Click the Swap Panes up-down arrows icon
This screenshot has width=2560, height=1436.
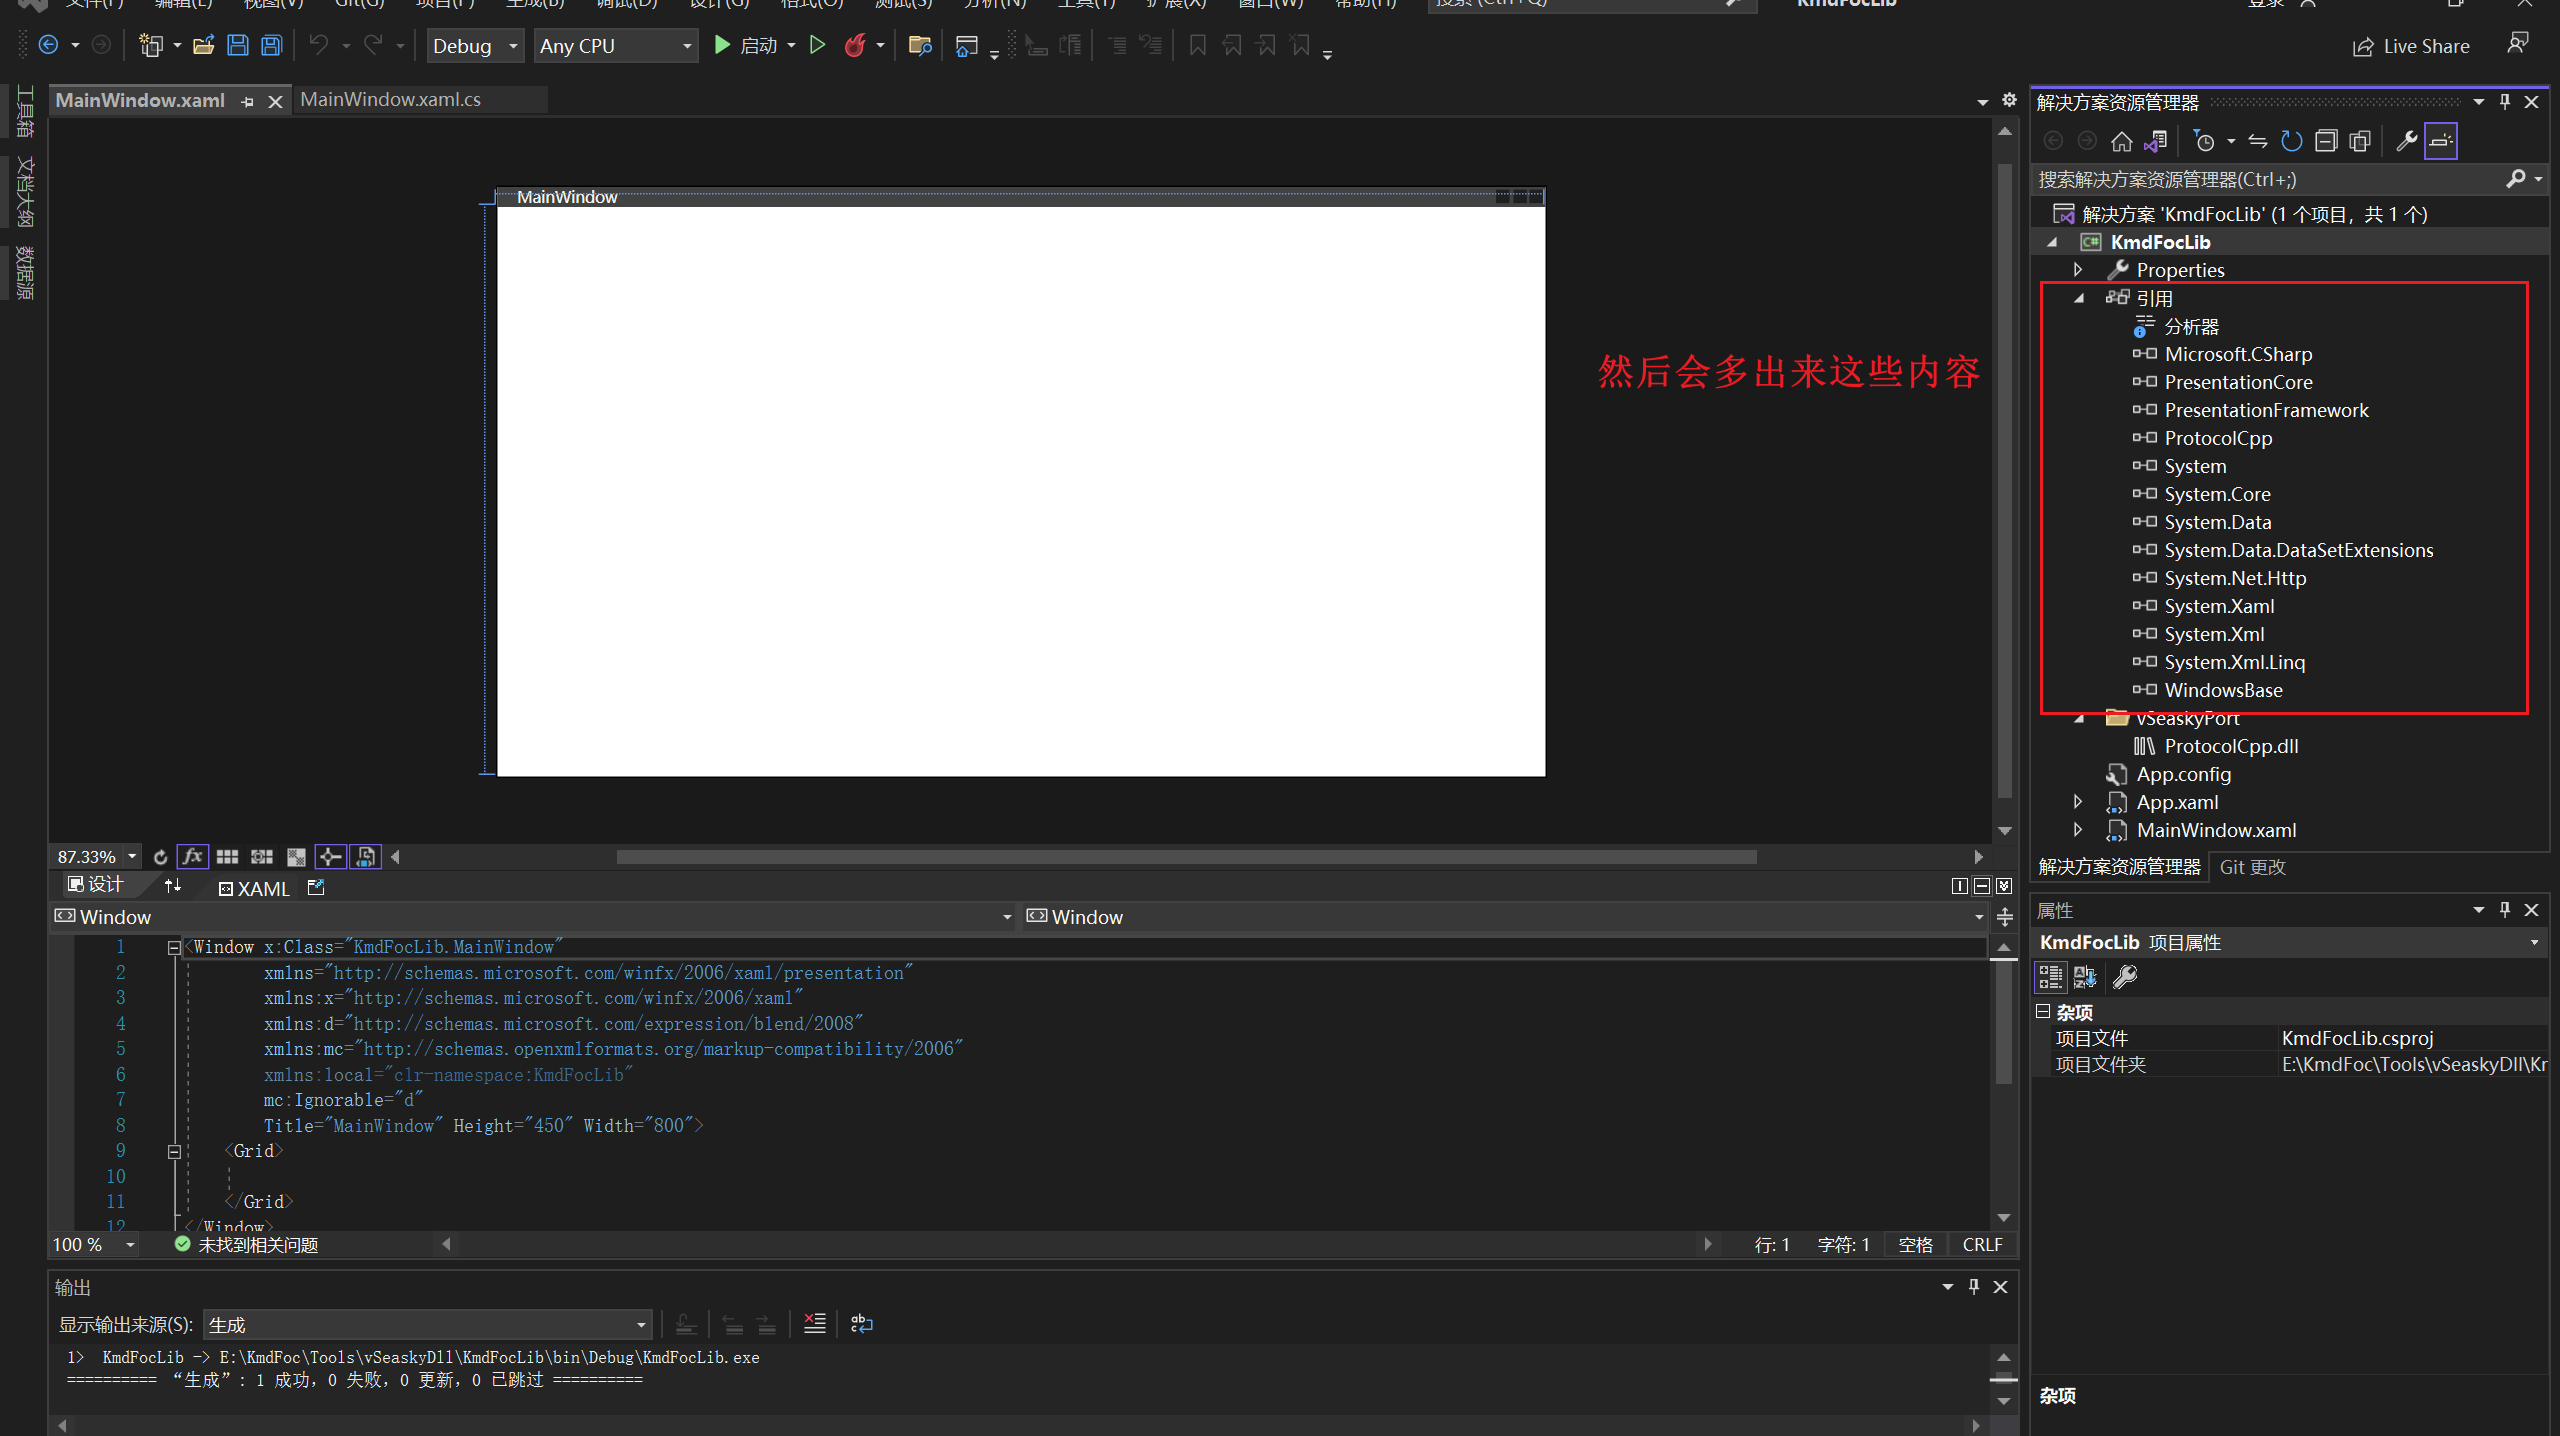173,886
